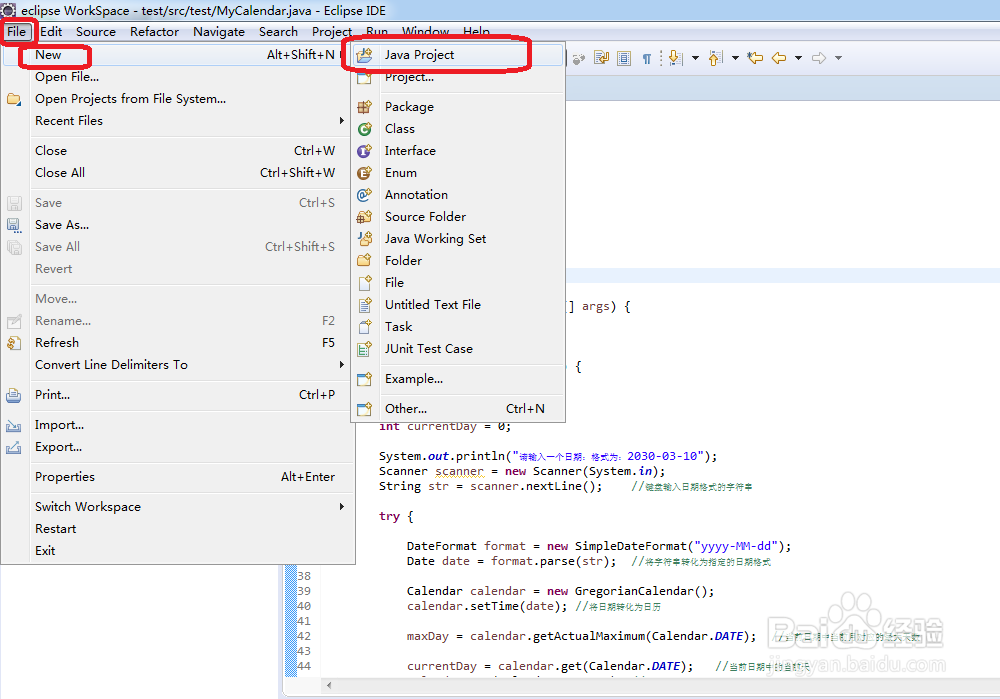Click the Package icon in submenu
Viewport: 1000px width, 699px height.
364,107
